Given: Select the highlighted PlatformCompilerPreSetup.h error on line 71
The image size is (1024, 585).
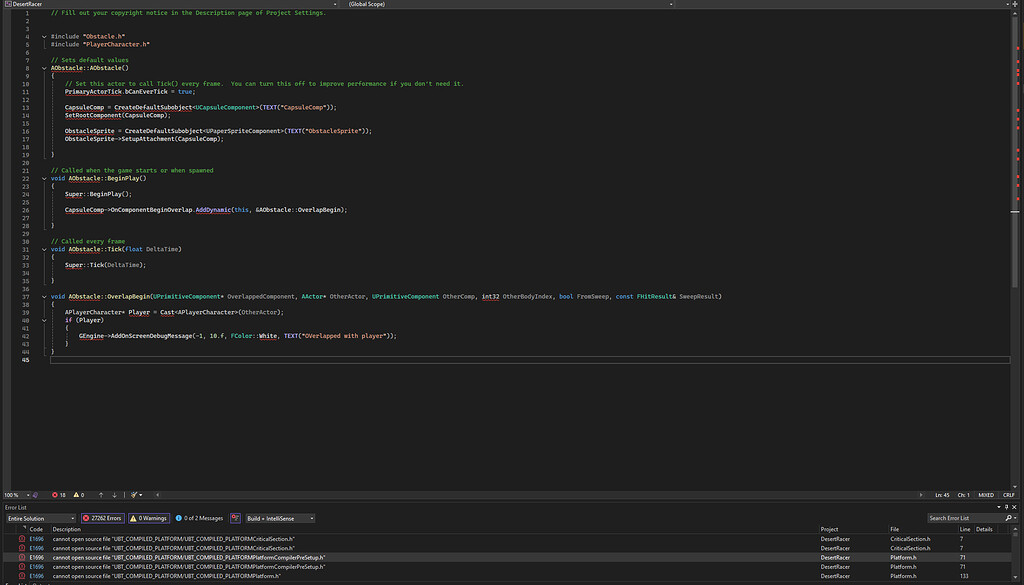Looking at the screenshot, I should click(x=507, y=558).
